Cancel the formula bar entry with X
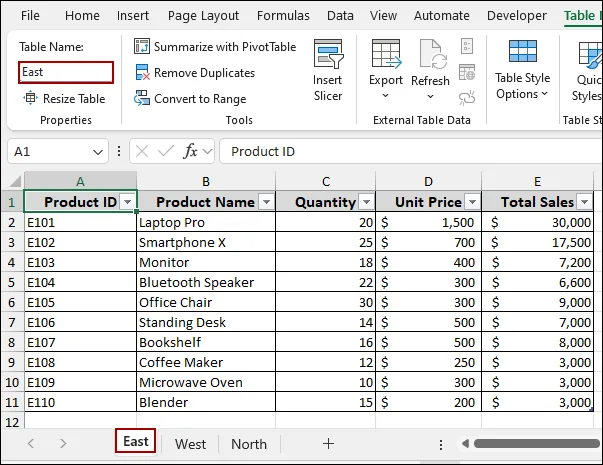Screen dimensions: 603x465 click(142, 152)
